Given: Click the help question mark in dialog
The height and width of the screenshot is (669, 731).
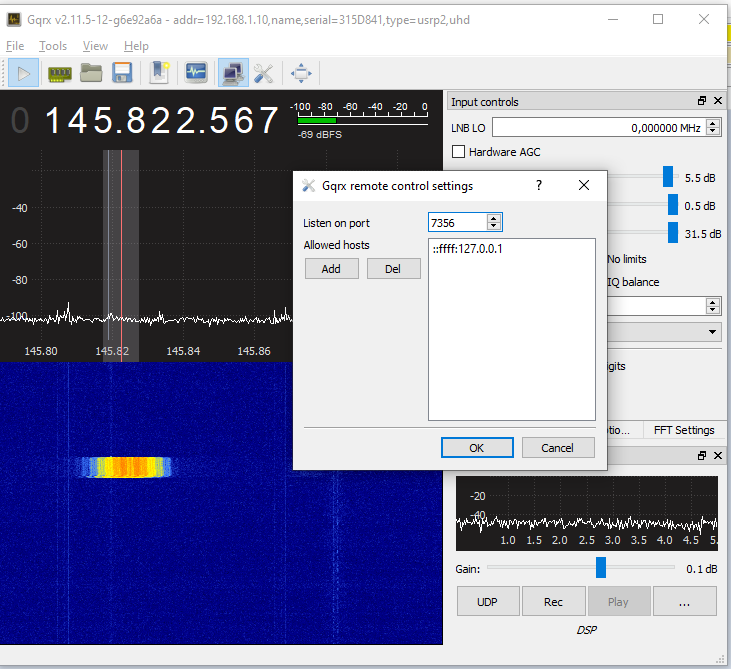Looking at the screenshot, I should coord(539,186).
